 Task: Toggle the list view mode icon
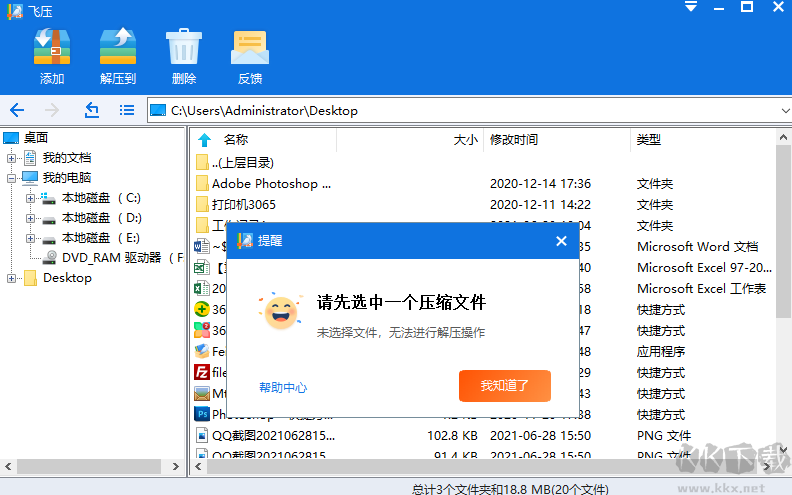127,110
